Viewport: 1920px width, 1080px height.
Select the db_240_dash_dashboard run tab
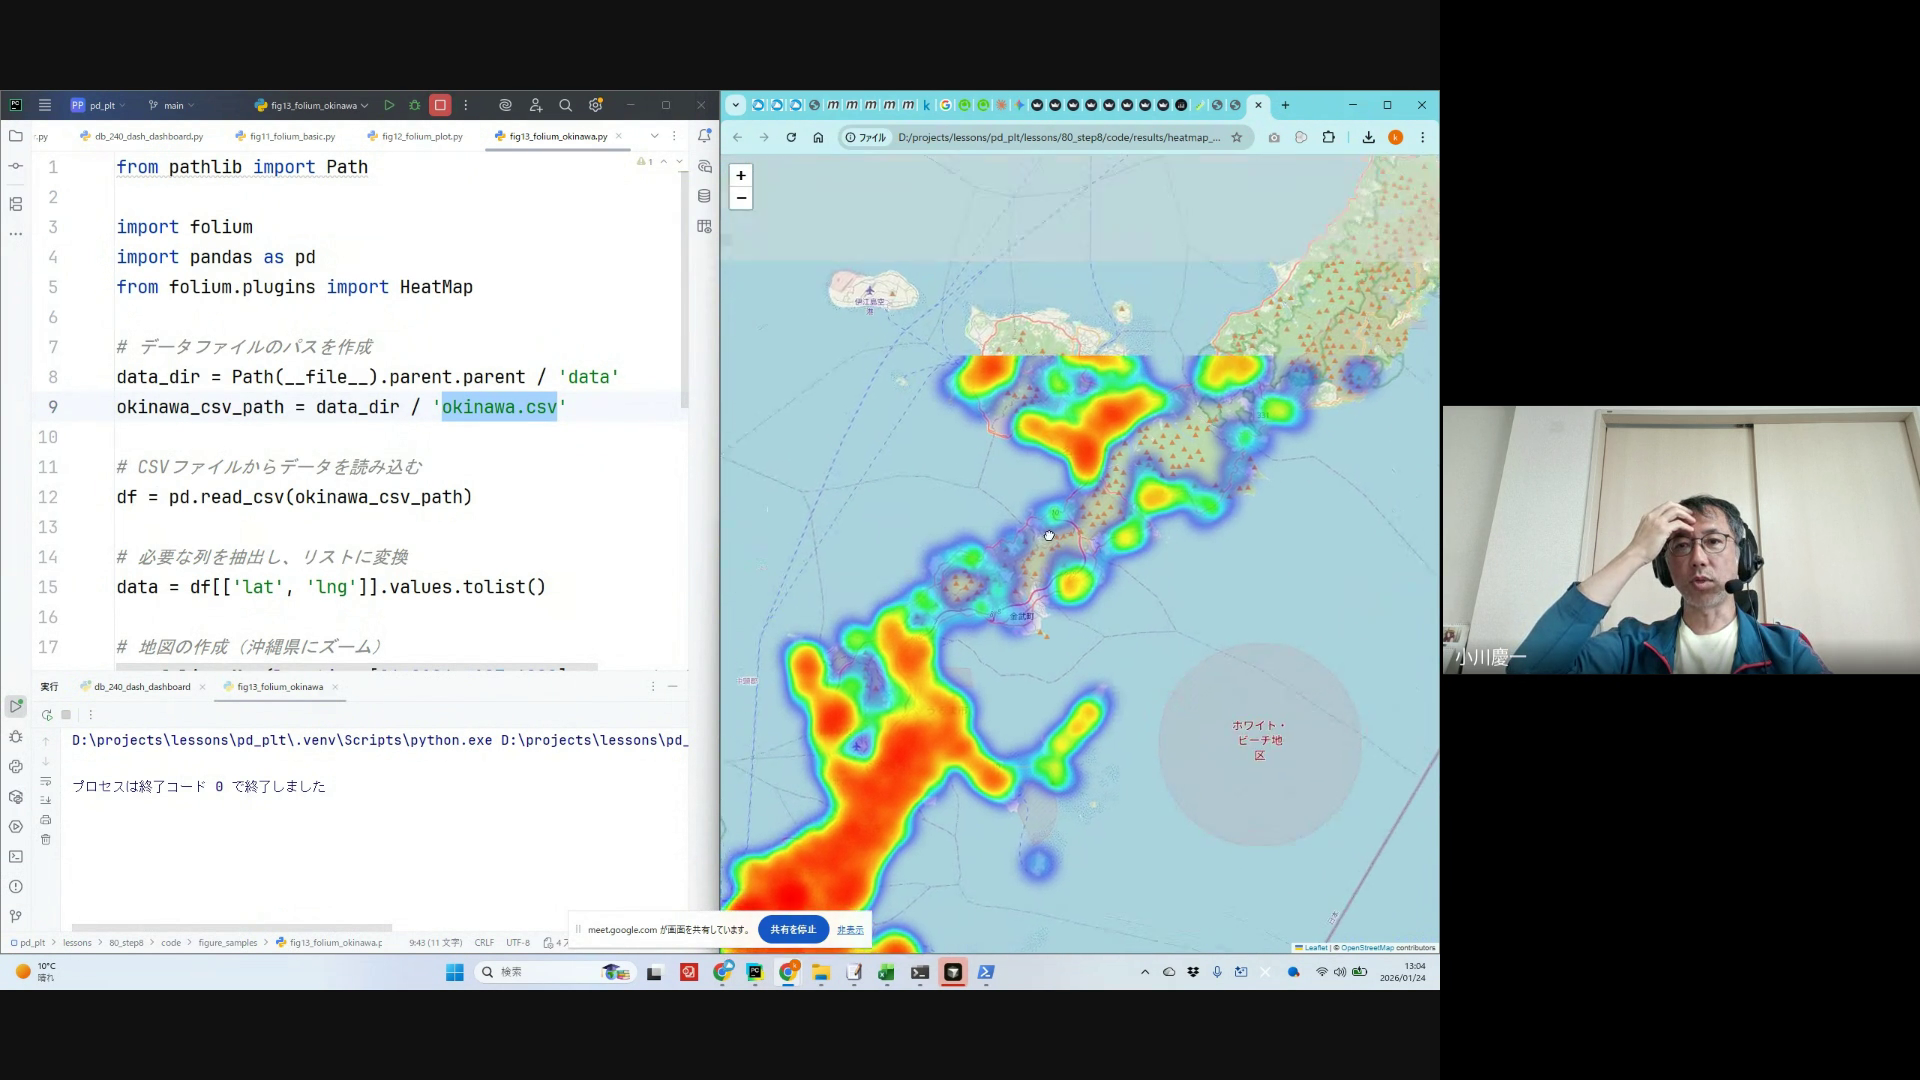coord(142,687)
